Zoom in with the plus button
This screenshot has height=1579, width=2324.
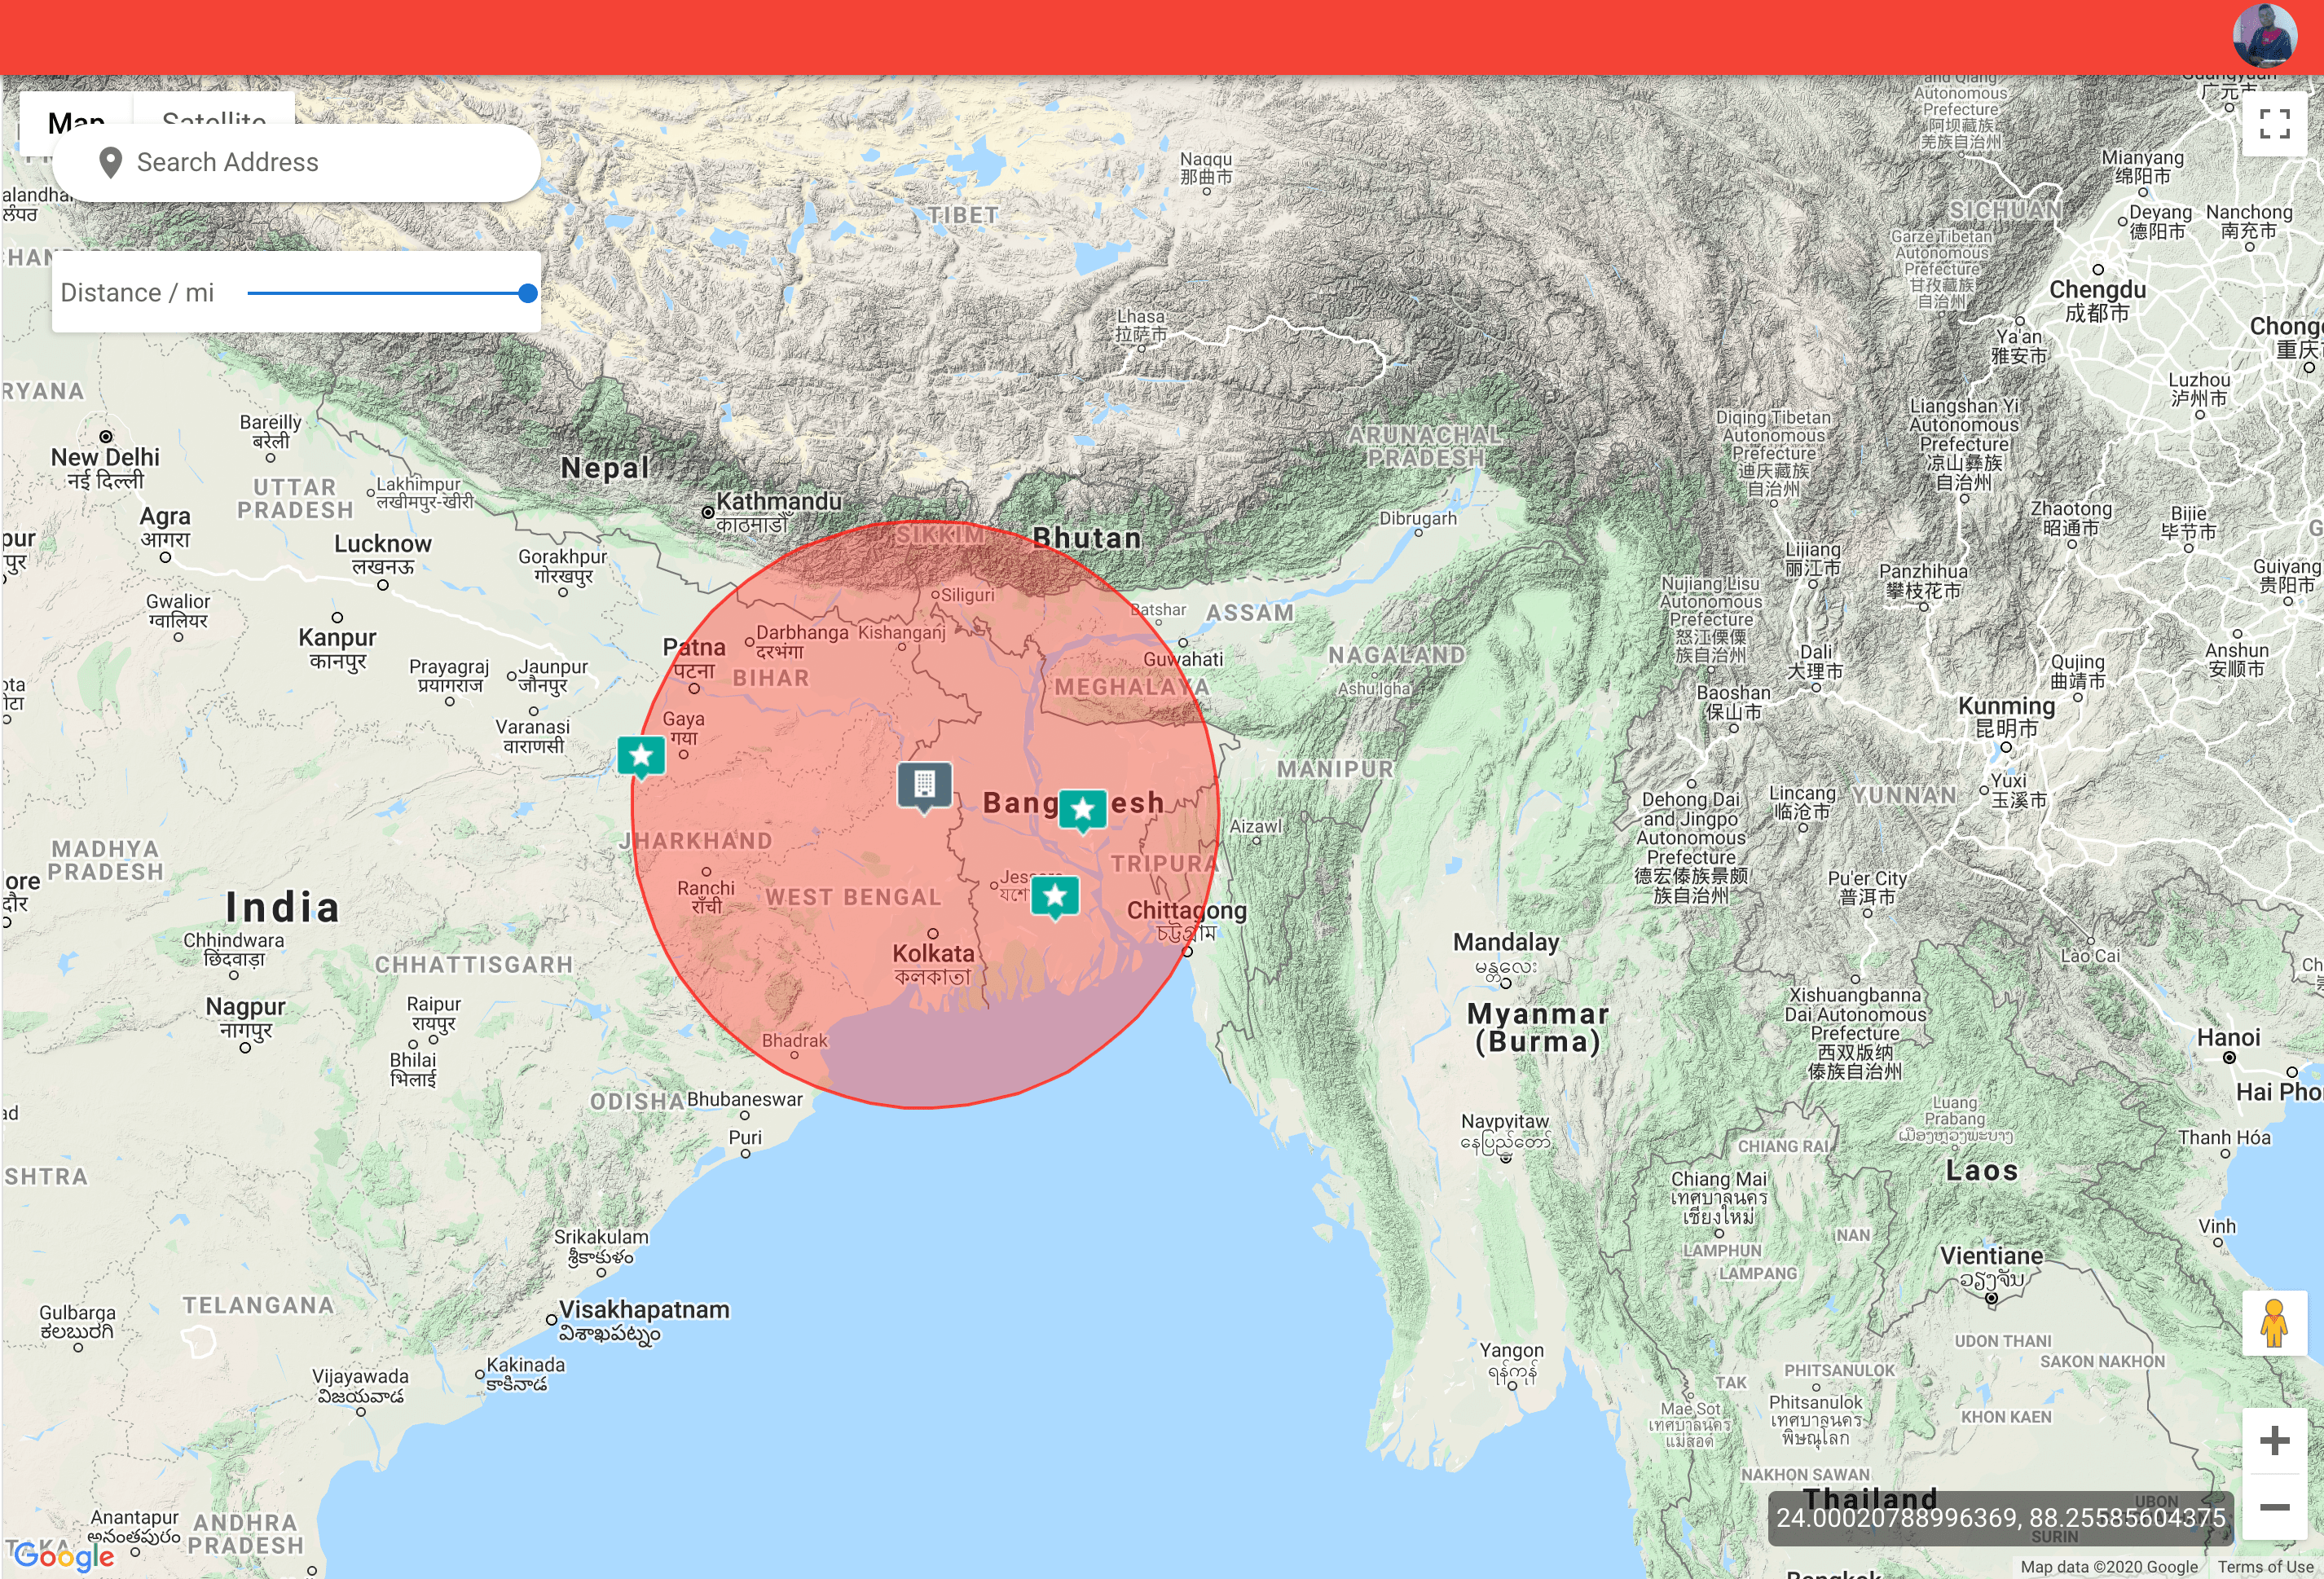[x=2274, y=1440]
